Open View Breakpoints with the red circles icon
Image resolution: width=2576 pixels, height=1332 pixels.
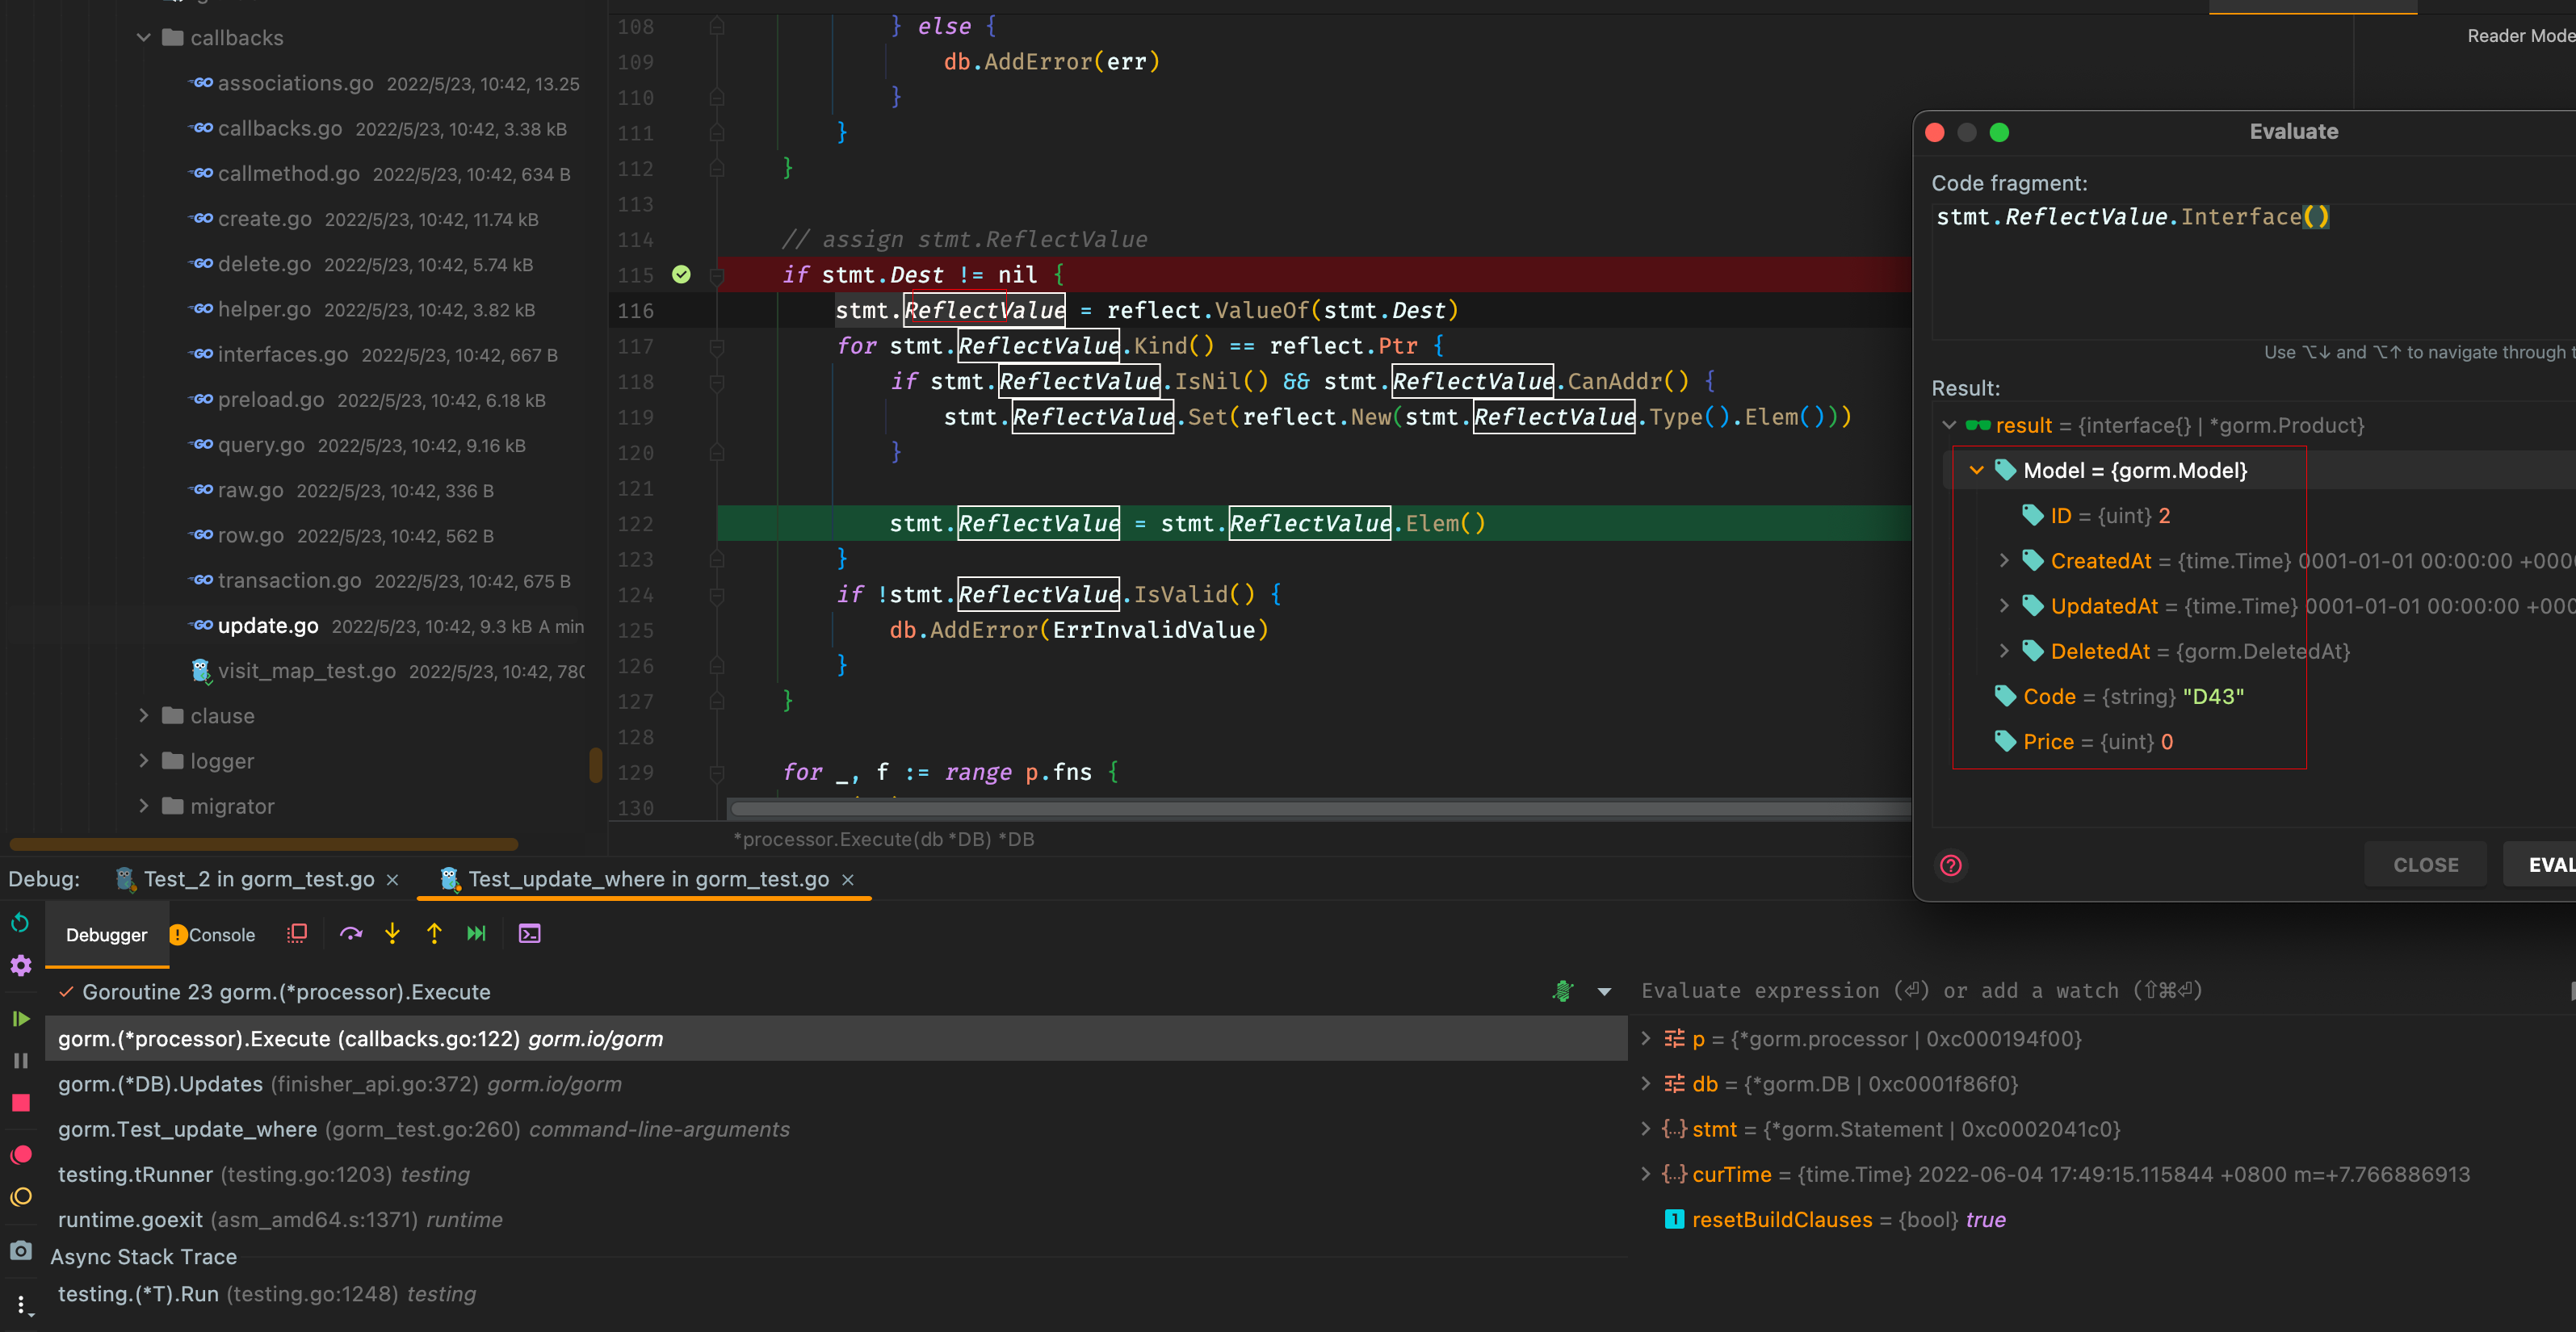tap(20, 1154)
